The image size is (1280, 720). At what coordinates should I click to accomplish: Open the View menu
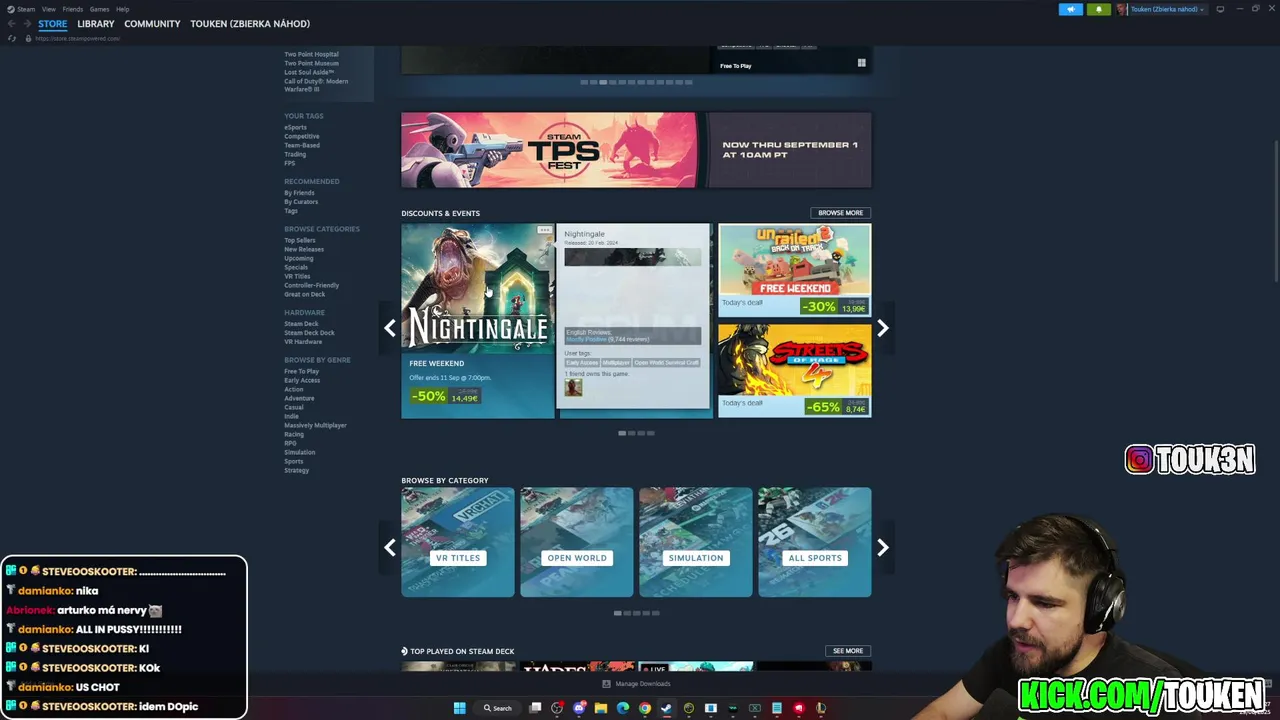48,9
